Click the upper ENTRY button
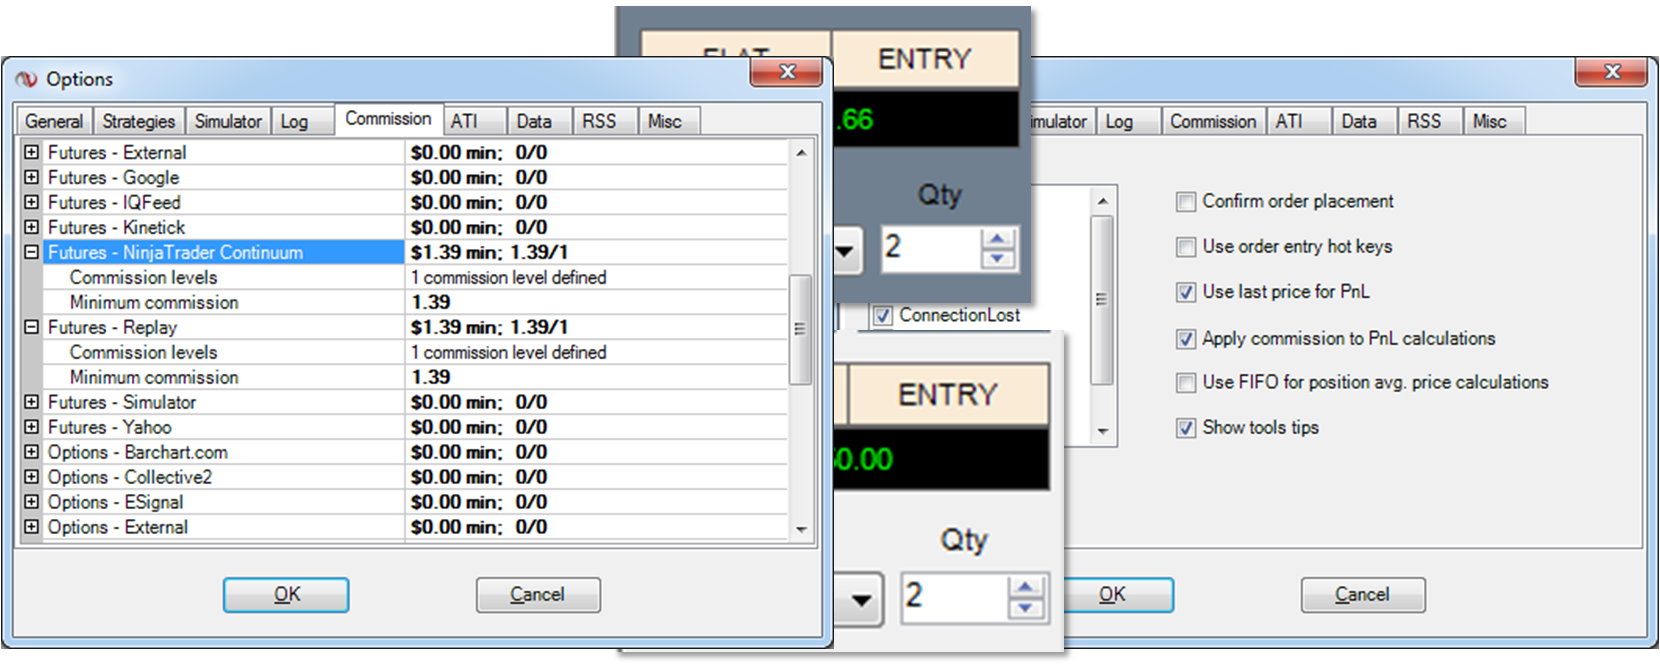 click(x=925, y=59)
